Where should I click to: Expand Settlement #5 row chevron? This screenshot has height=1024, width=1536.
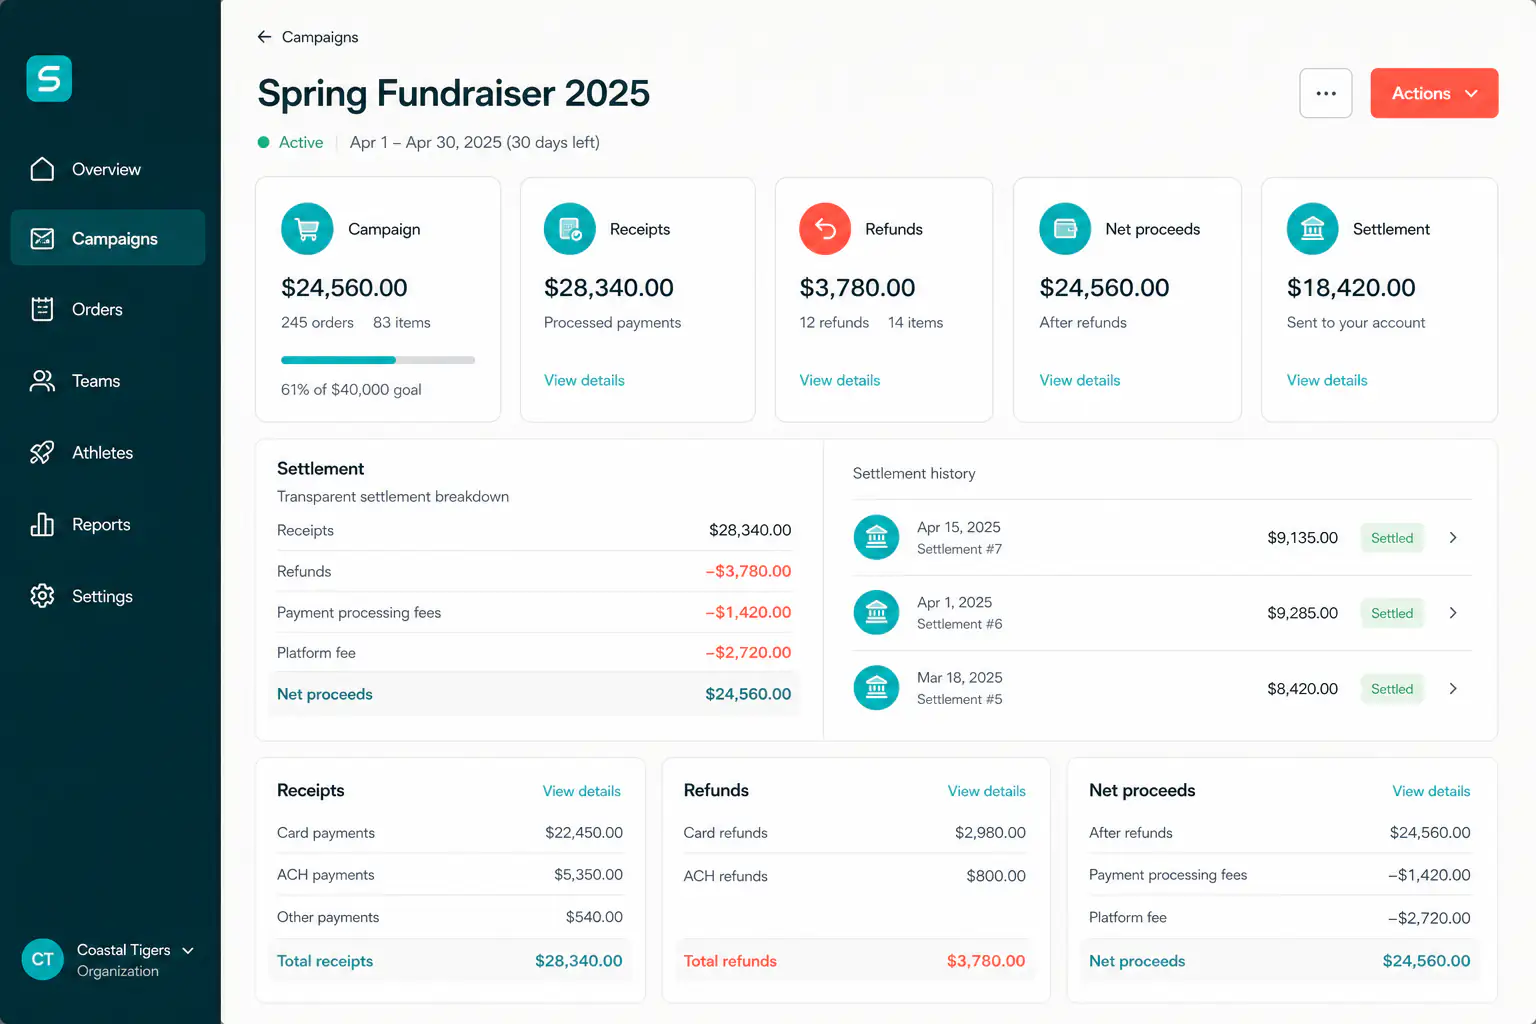point(1453,689)
